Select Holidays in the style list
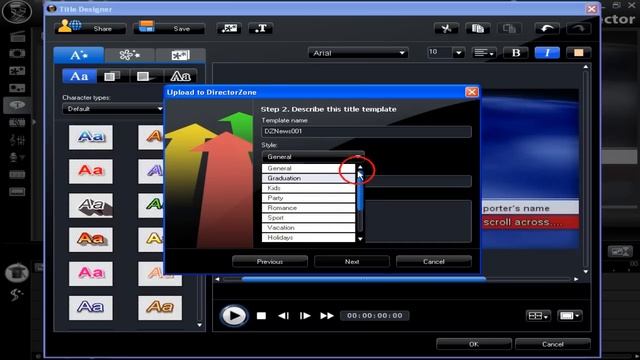The height and width of the screenshot is (360, 640). point(308,238)
